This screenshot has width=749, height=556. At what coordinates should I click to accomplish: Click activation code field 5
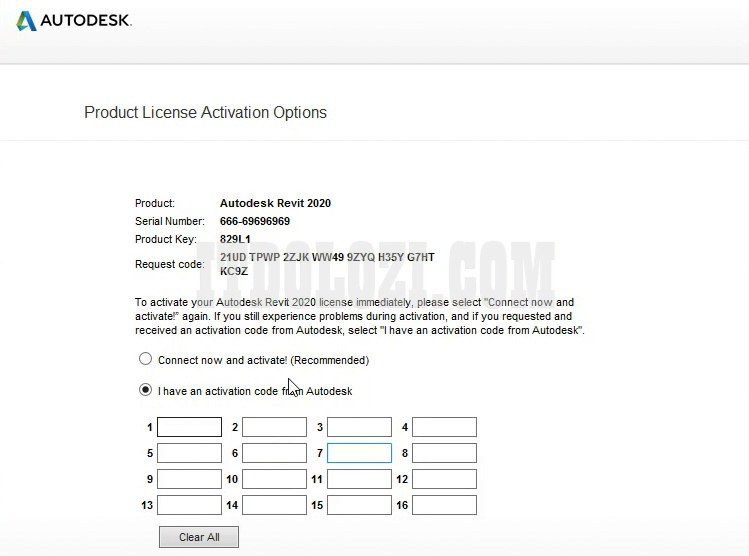pyautogui.click(x=189, y=453)
